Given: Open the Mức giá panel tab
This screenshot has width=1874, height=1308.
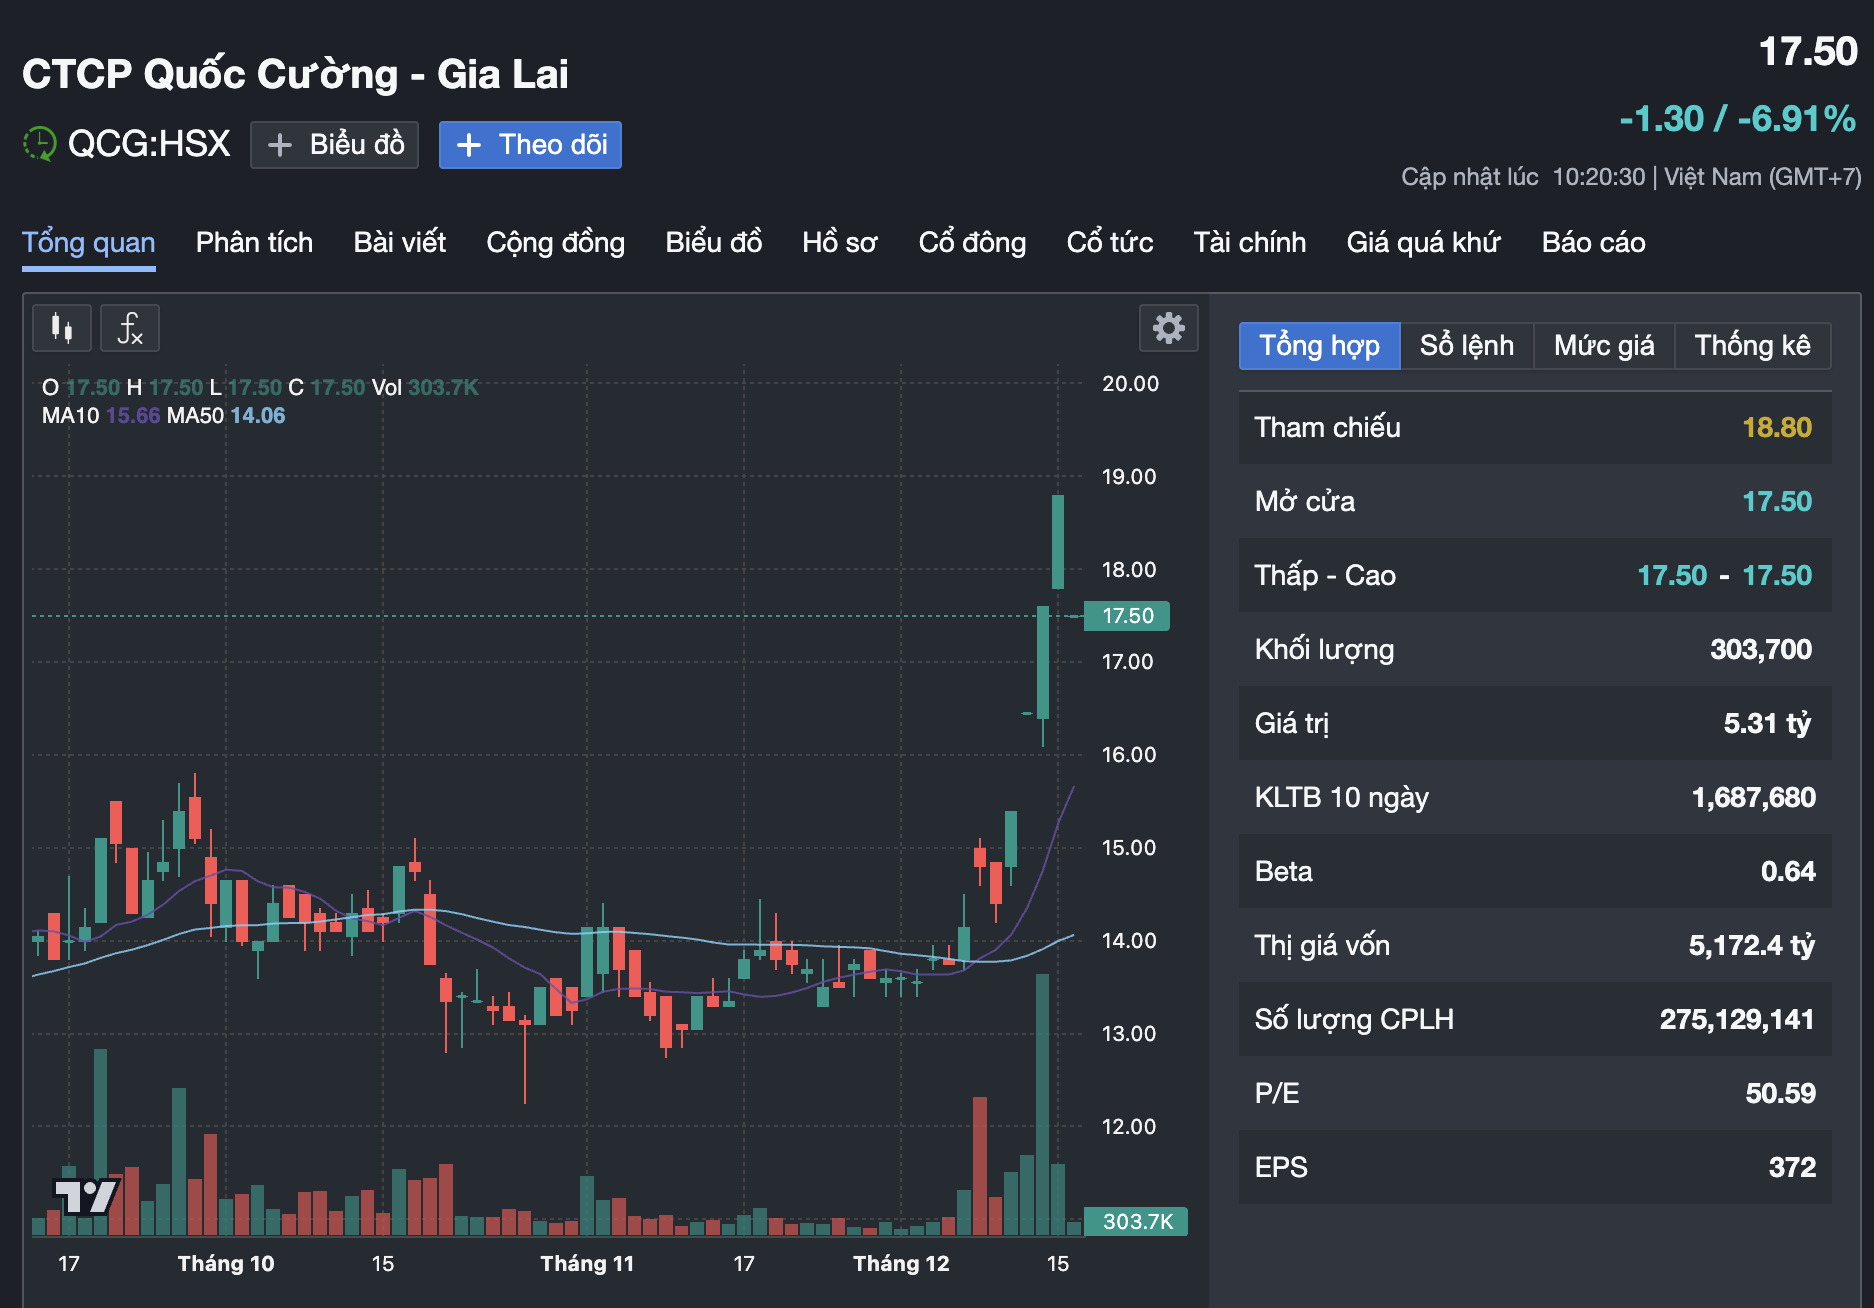Looking at the screenshot, I should pyautogui.click(x=1603, y=345).
